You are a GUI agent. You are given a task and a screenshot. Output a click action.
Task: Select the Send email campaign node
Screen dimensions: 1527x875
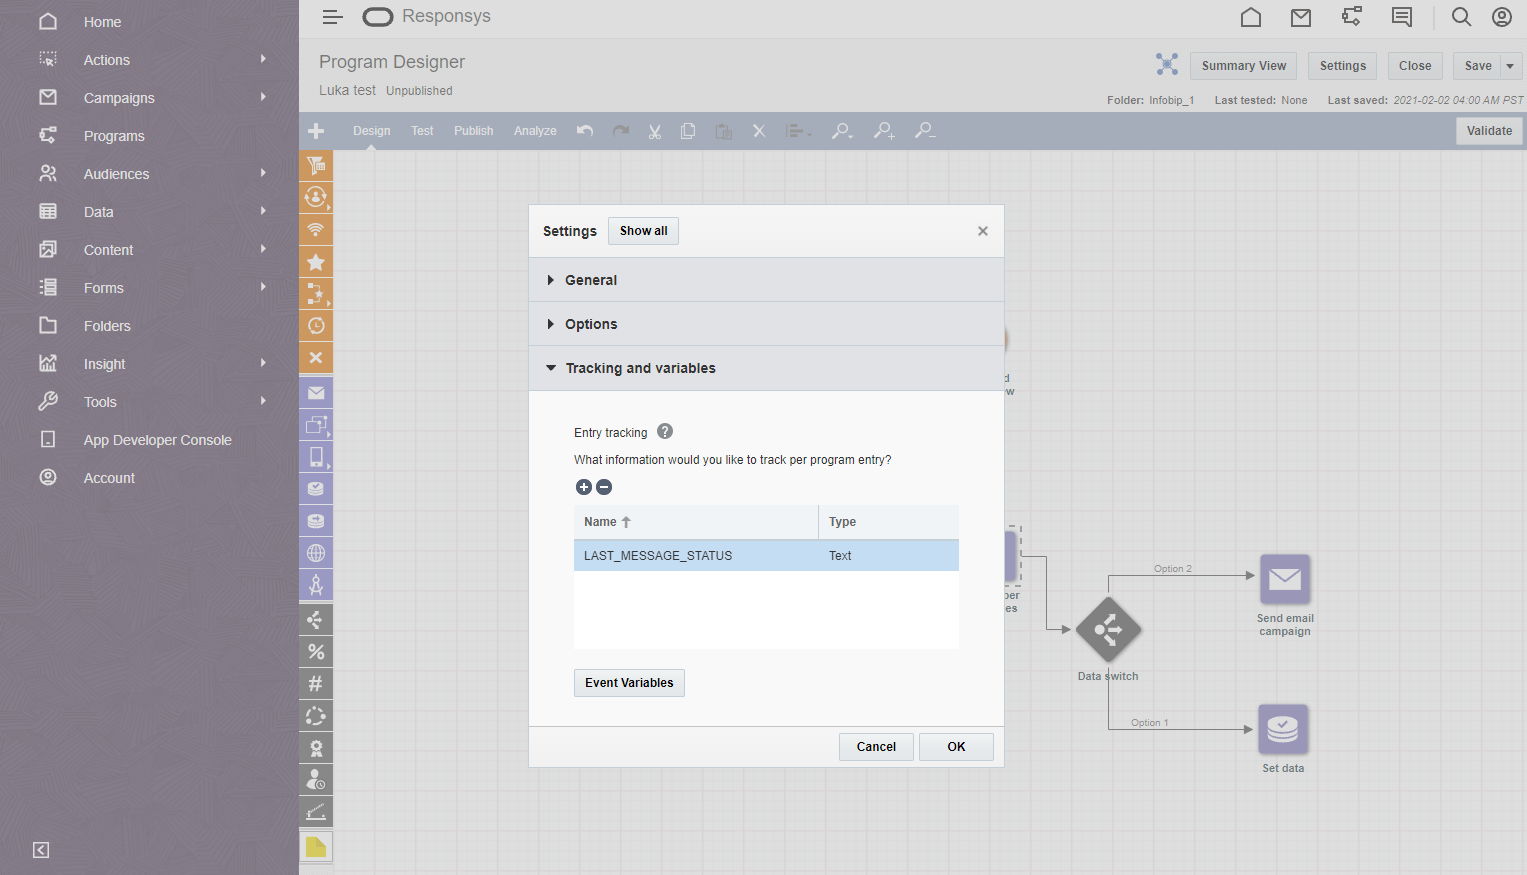pyautogui.click(x=1284, y=580)
